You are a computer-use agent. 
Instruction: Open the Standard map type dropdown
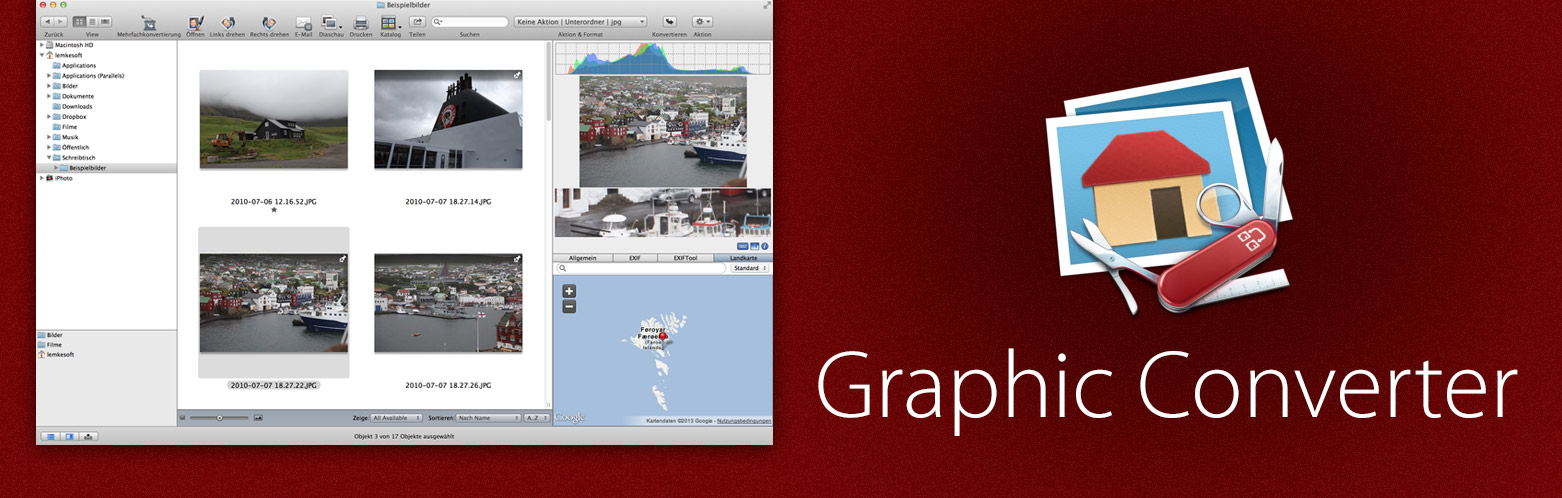(x=750, y=268)
